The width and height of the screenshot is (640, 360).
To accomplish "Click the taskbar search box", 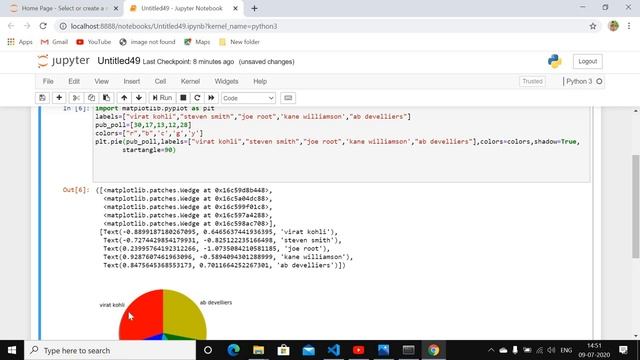I will (x=110, y=350).
